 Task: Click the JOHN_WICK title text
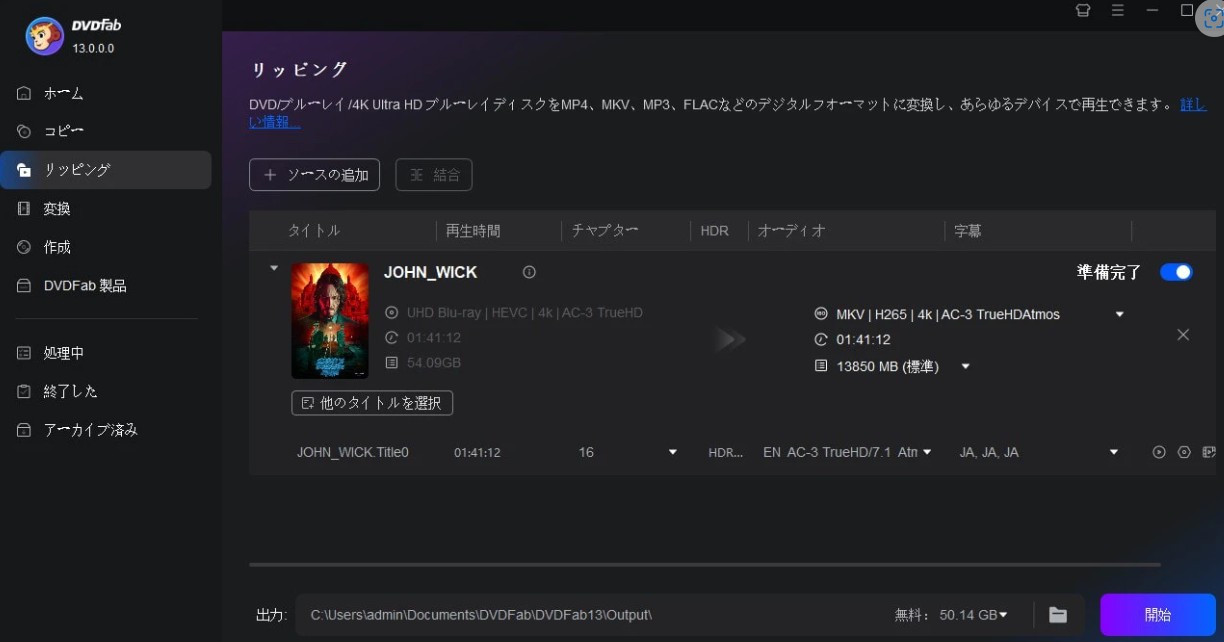(x=431, y=272)
